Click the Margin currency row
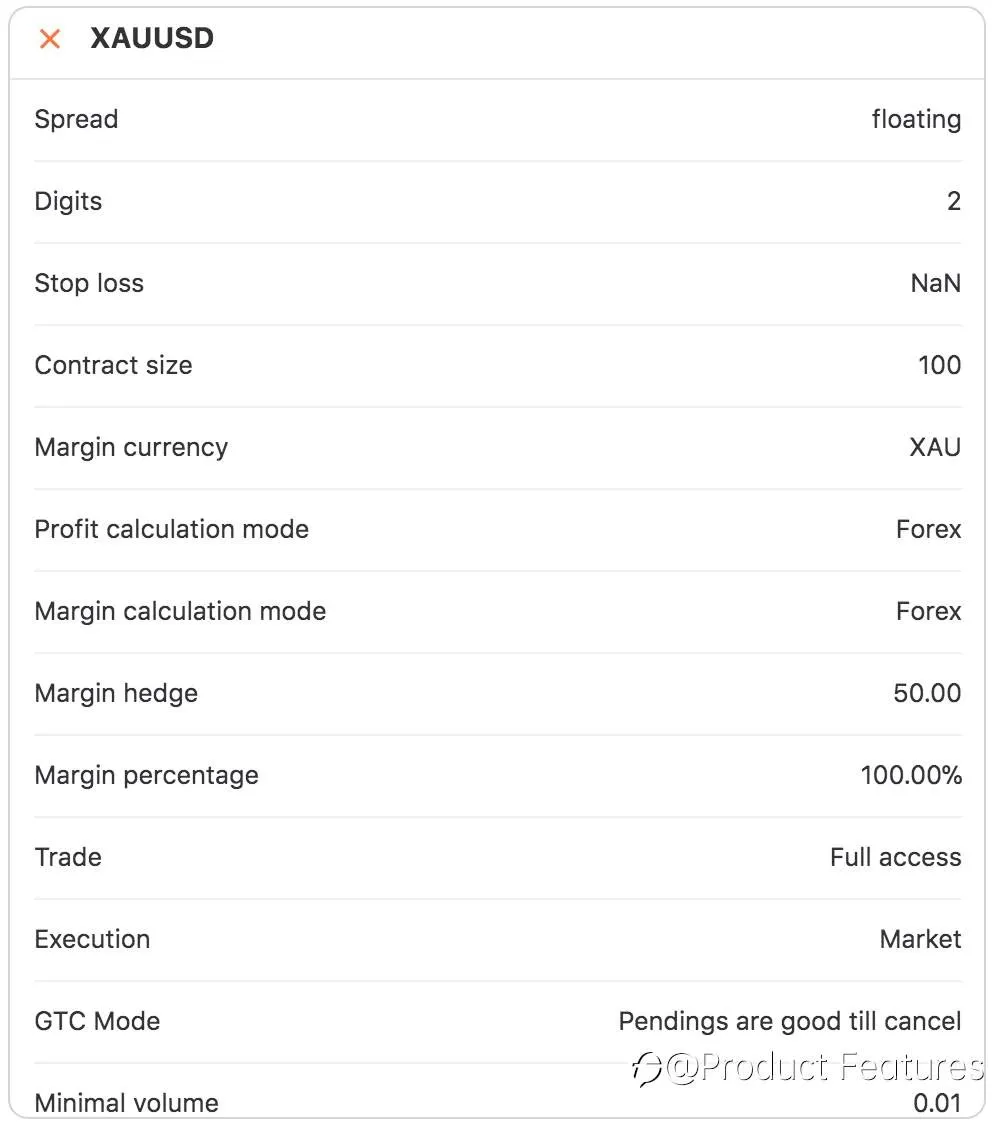 [x=497, y=448]
